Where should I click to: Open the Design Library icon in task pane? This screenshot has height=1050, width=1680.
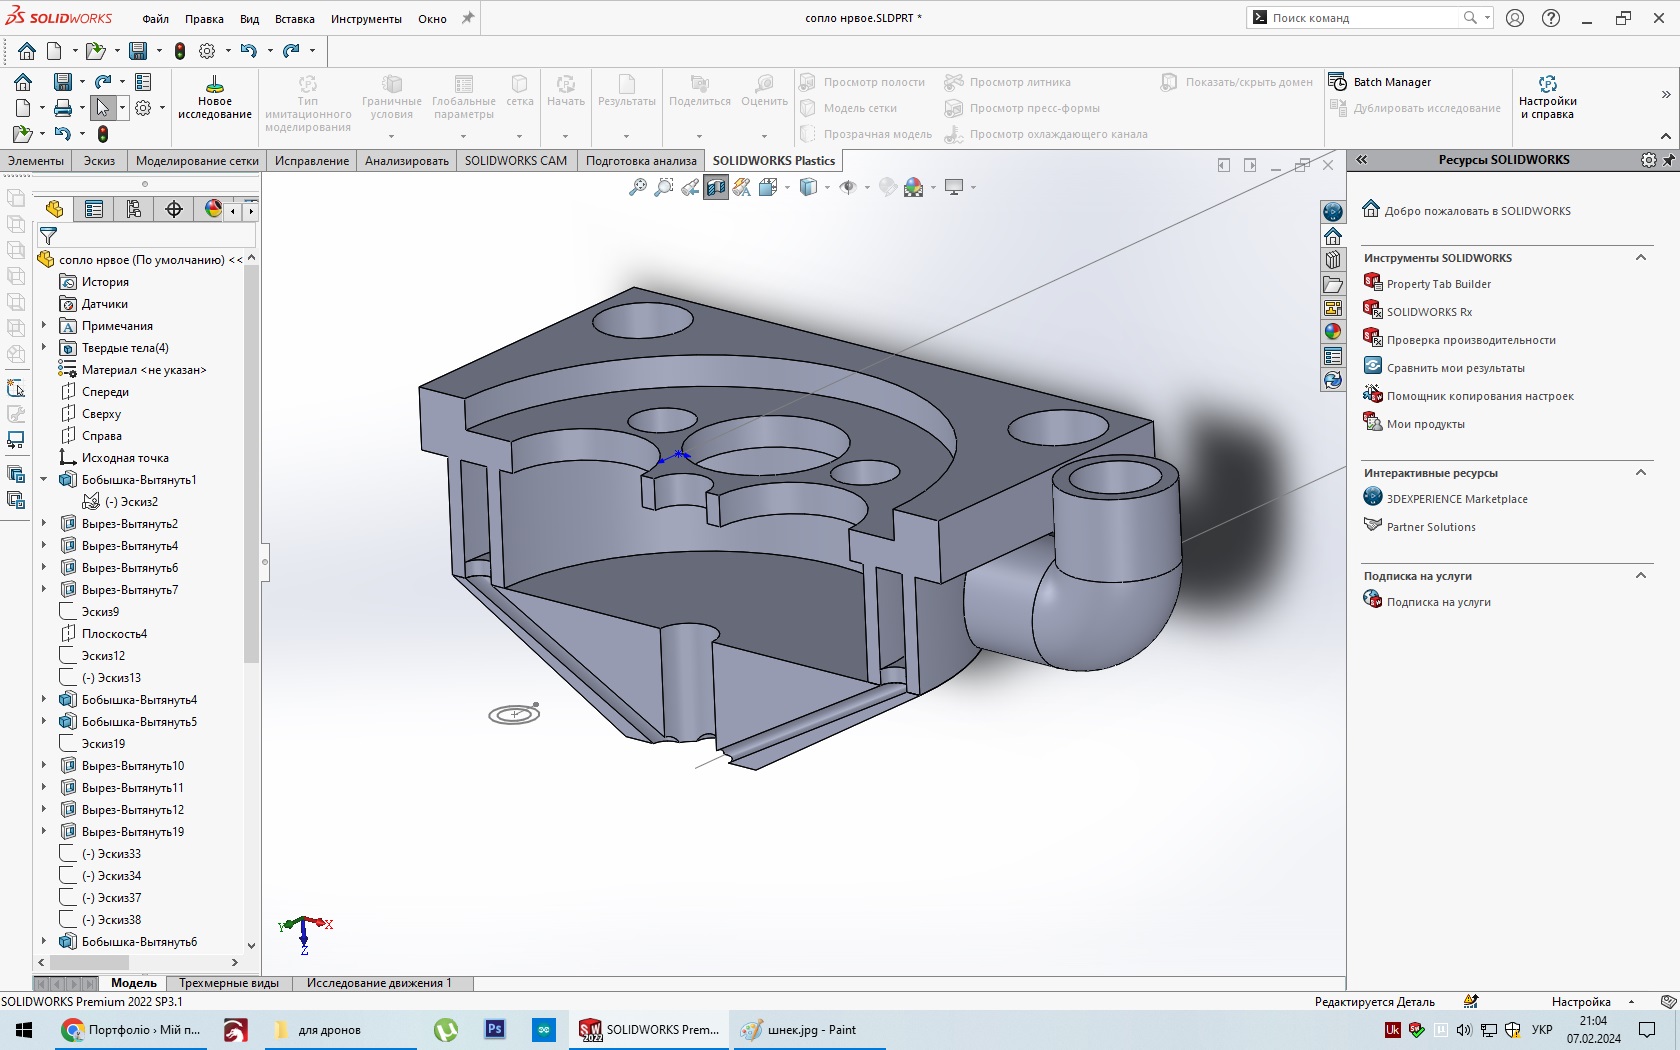point(1333,260)
